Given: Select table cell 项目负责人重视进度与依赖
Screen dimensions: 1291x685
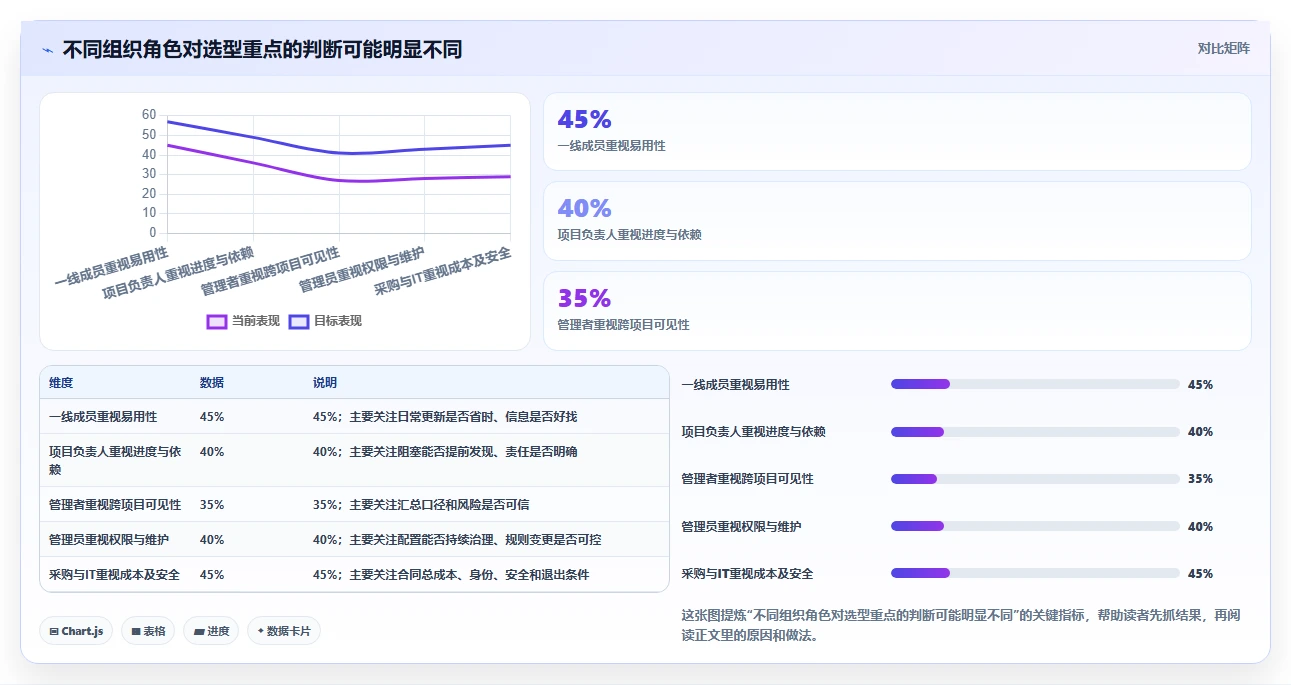Looking at the screenshot, I should (115, 460).
